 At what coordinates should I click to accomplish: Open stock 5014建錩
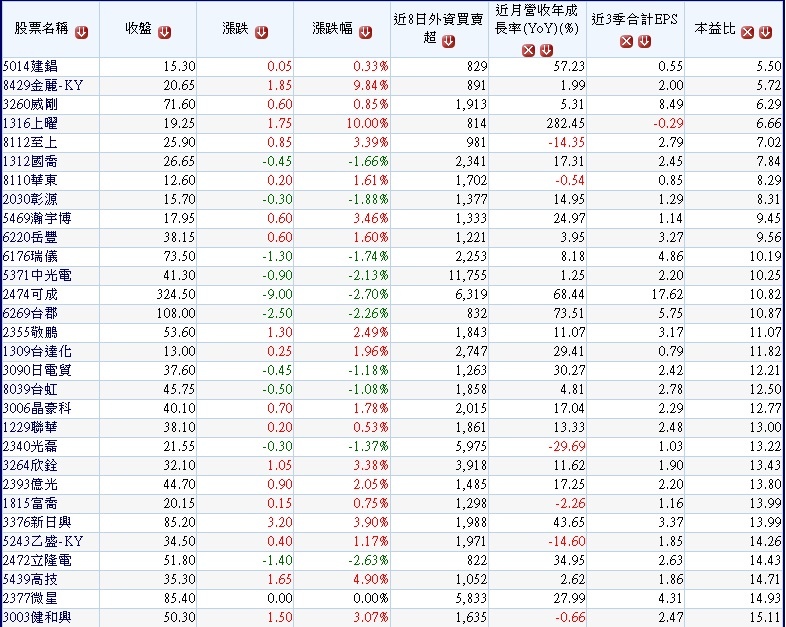click(x=31, y=66)
